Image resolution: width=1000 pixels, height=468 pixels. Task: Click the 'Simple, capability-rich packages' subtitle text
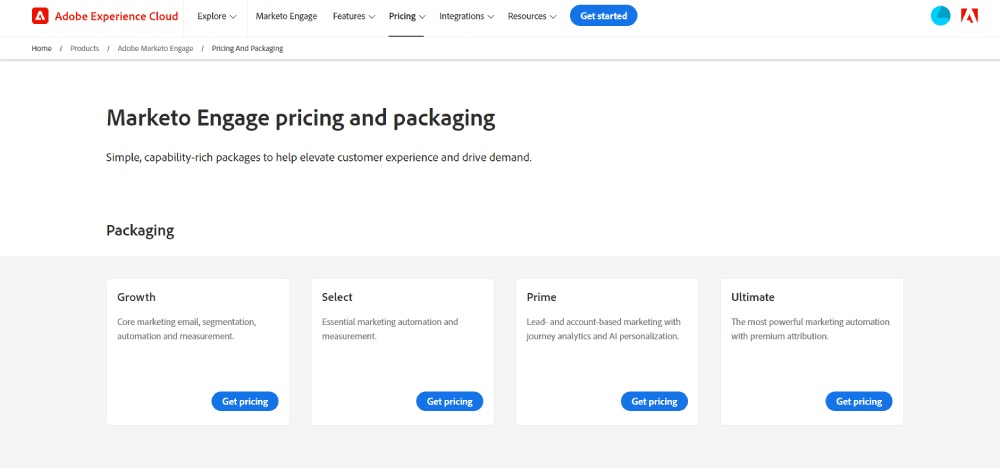click(319, 157)
